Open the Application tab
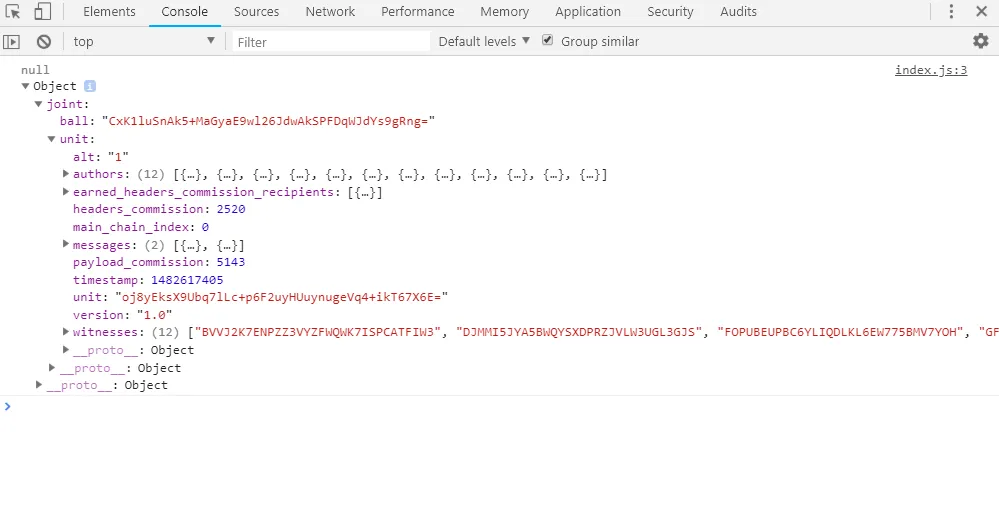The height and width of the screenshot is (509, 999). point(588,11)
